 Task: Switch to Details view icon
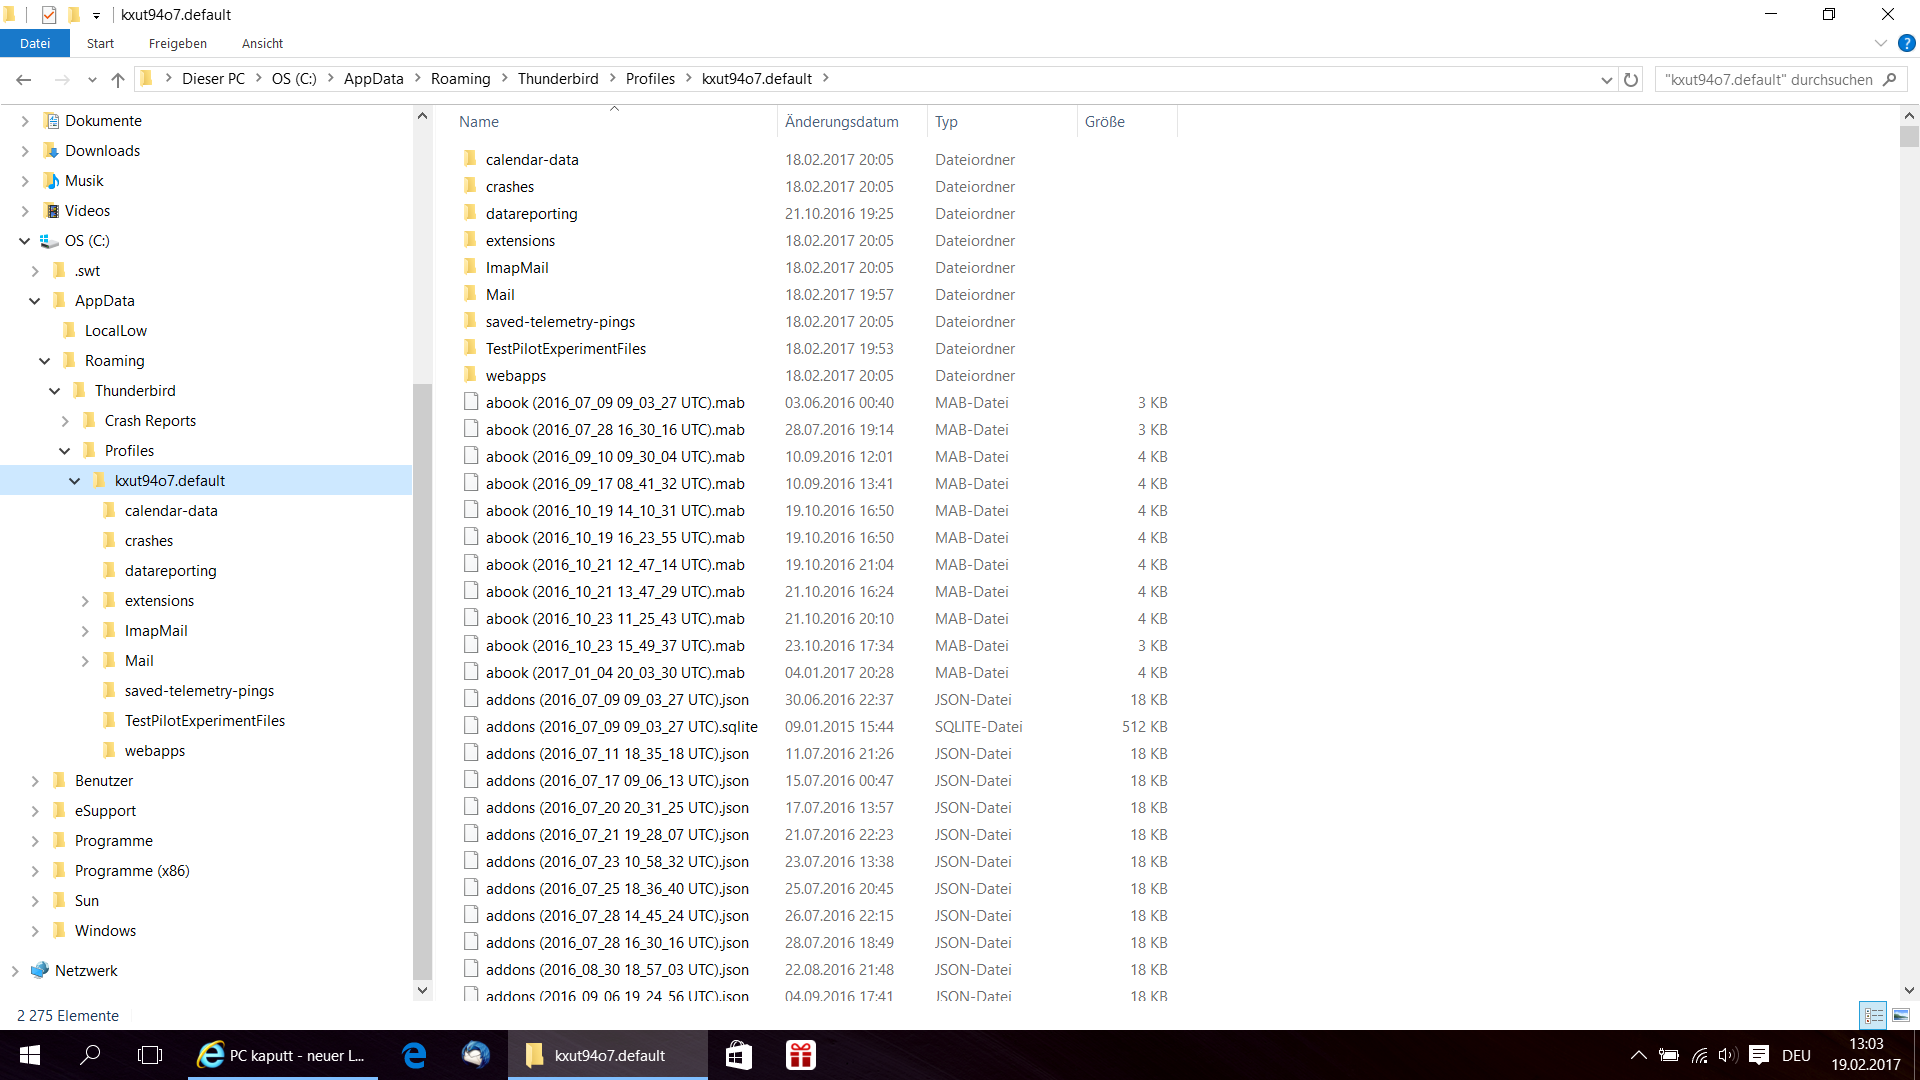coord(1873,1015)
